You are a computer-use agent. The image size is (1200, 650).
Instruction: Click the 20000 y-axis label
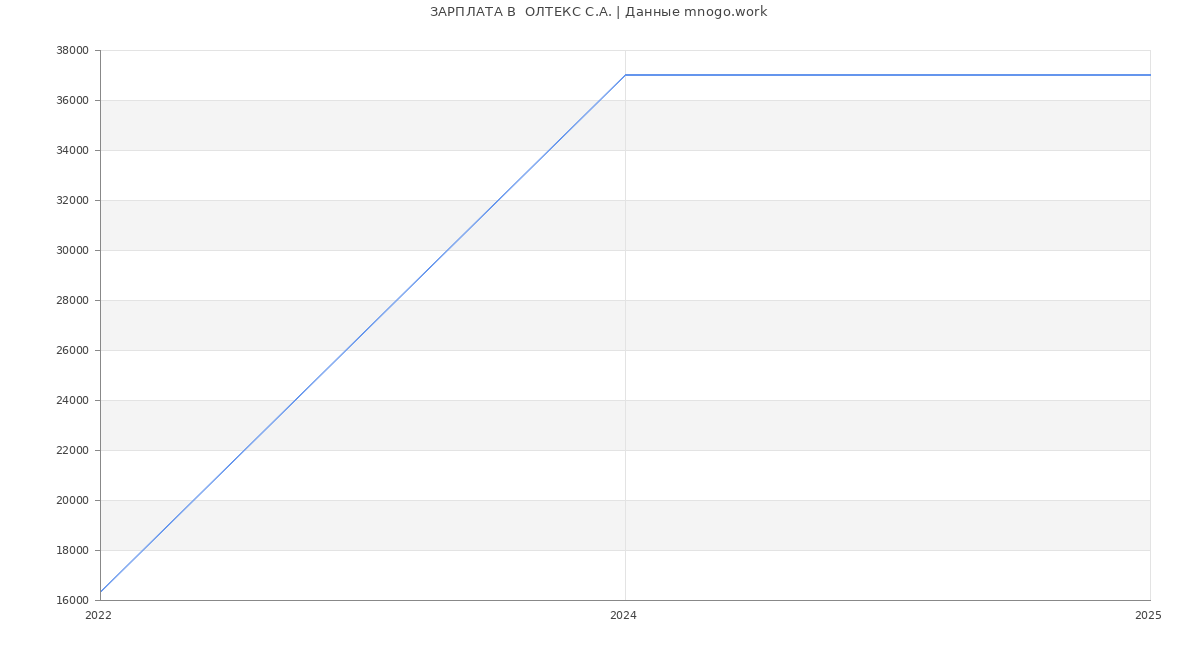tap(74, 501)
